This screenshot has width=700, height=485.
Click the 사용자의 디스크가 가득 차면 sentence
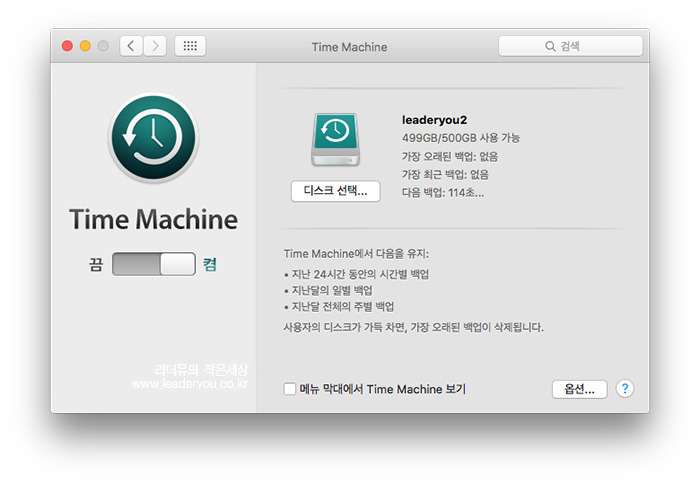(x=413, y=327)
